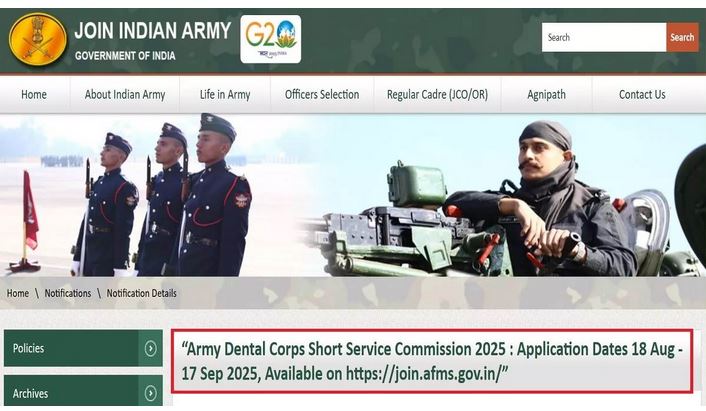
Task: Click the Policies arrow circle icon
Action: coord(151,349)
